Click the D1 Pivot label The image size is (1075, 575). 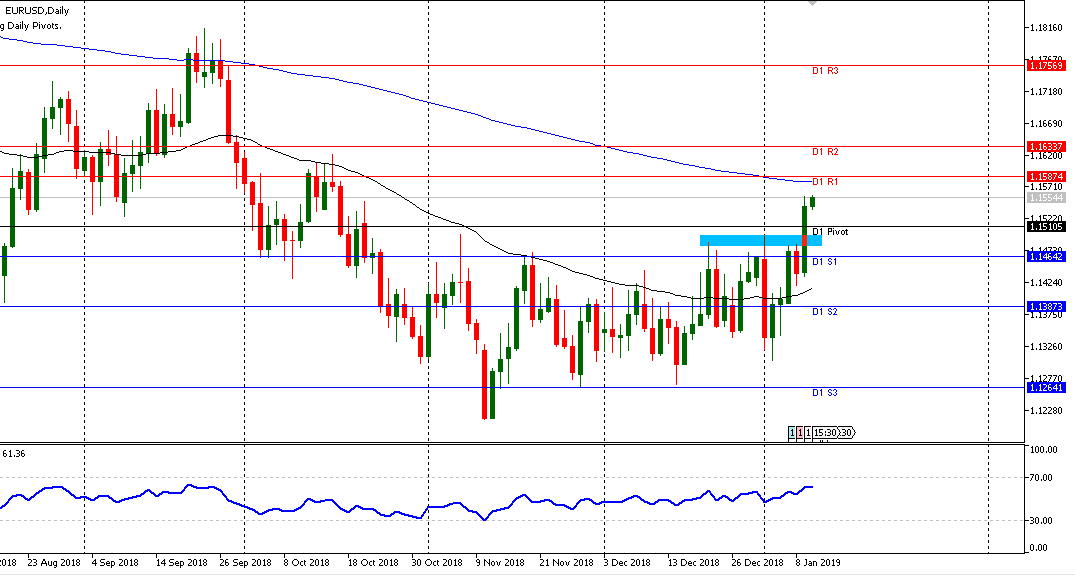coord(830,232)
